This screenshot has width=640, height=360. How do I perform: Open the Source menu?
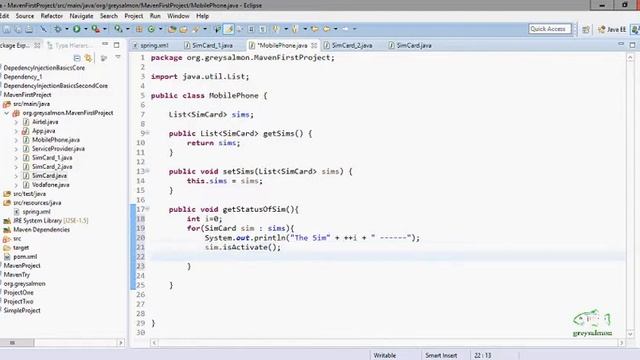[x=24, y=16]
